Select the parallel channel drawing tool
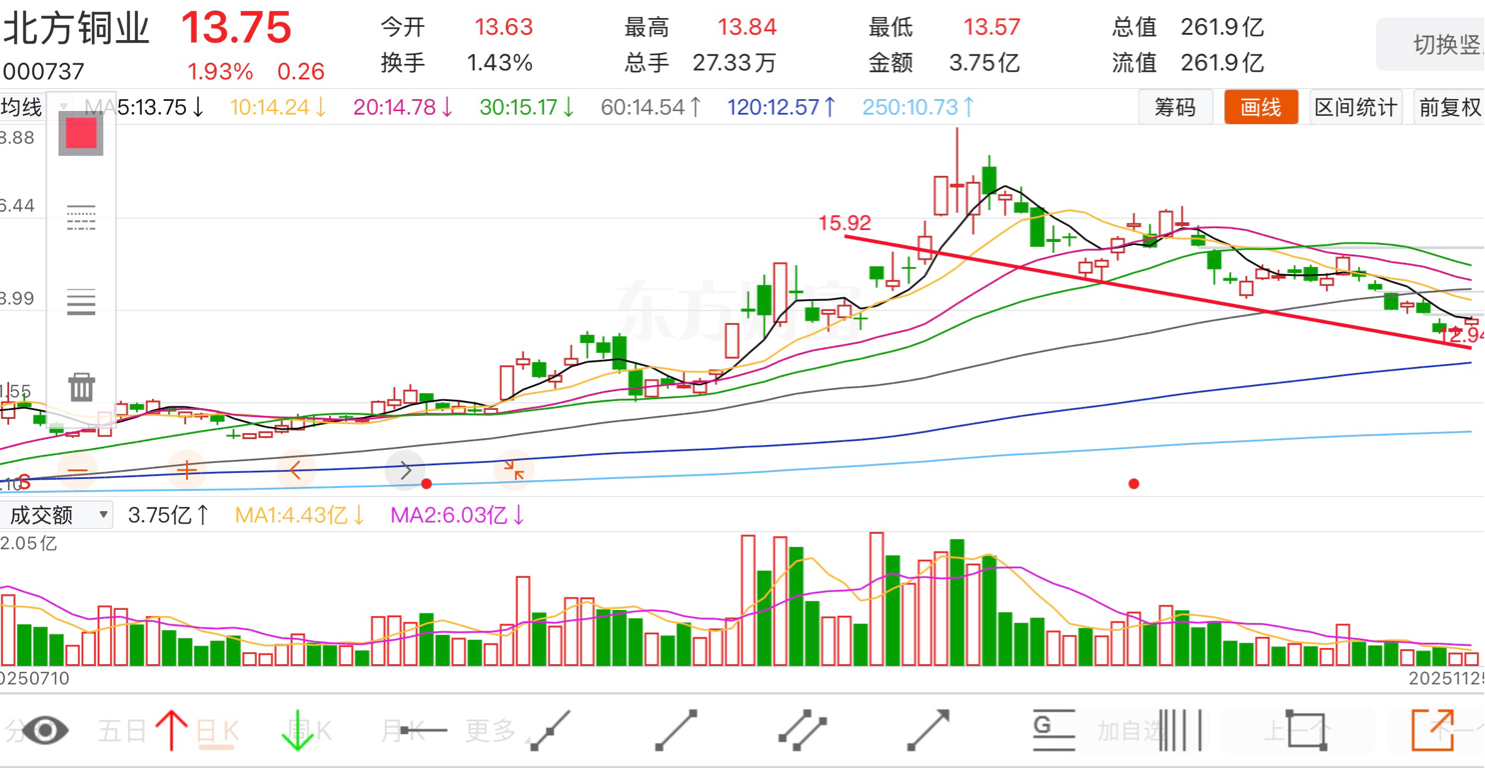1485x768 pixels. [x=802, y=730]
